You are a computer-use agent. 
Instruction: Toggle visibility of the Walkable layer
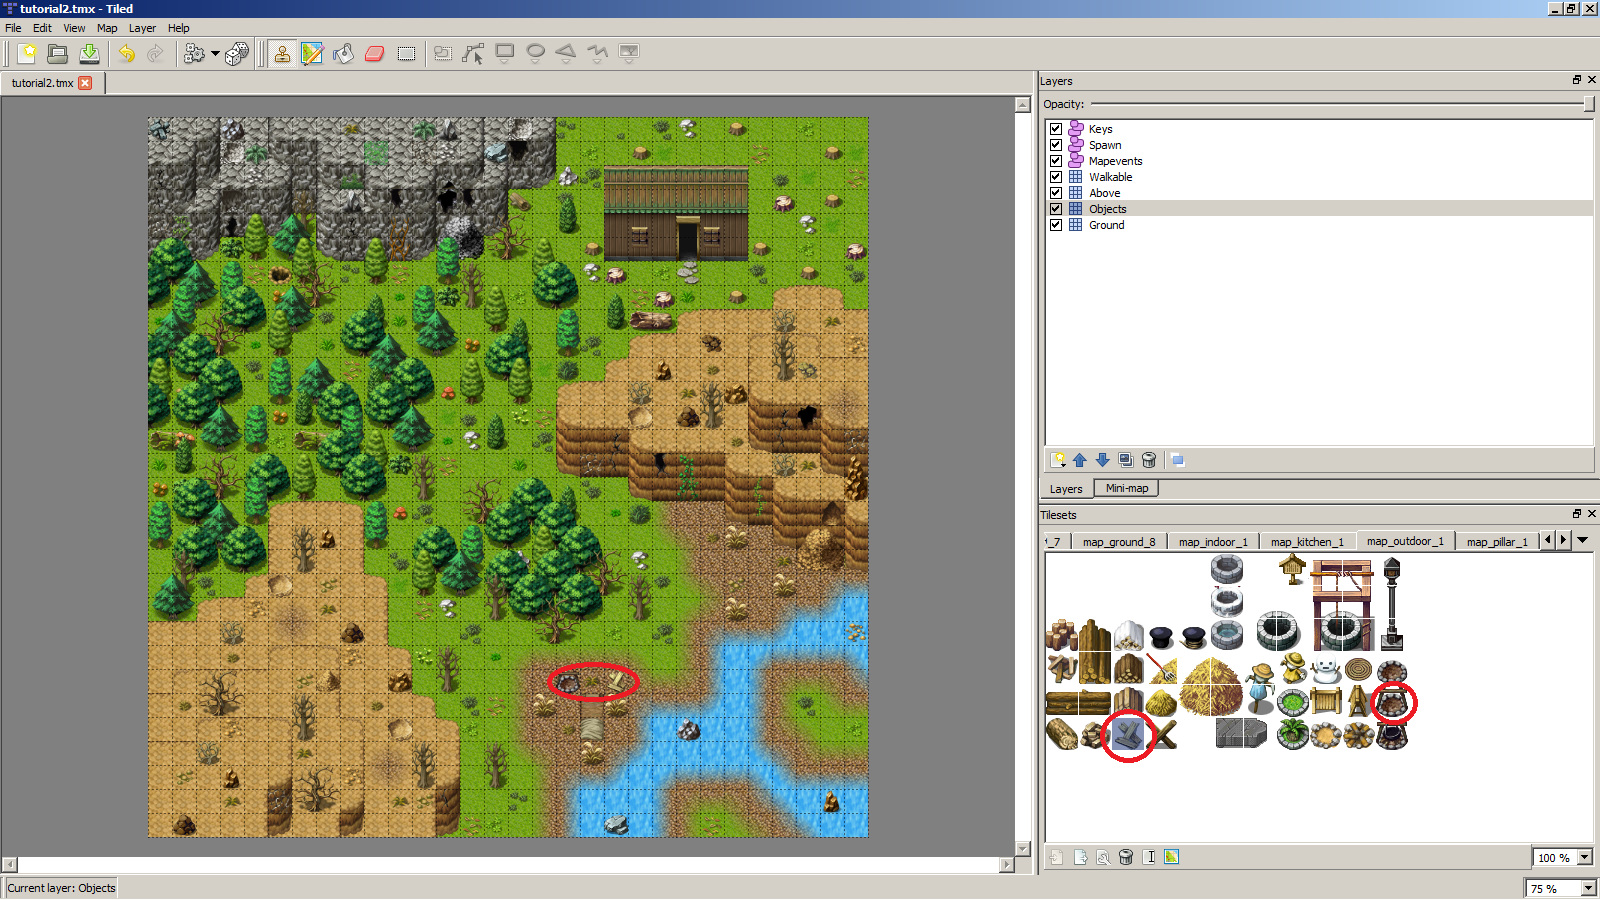(1056, 177)
